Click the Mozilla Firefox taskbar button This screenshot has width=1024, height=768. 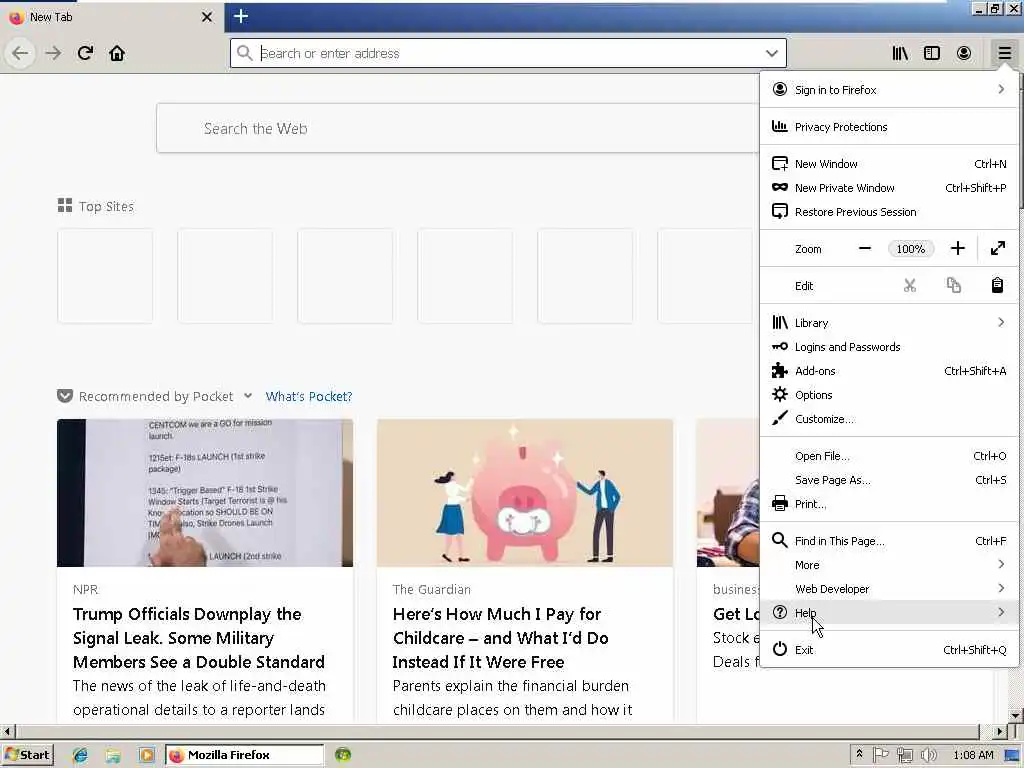click(244, 755)
